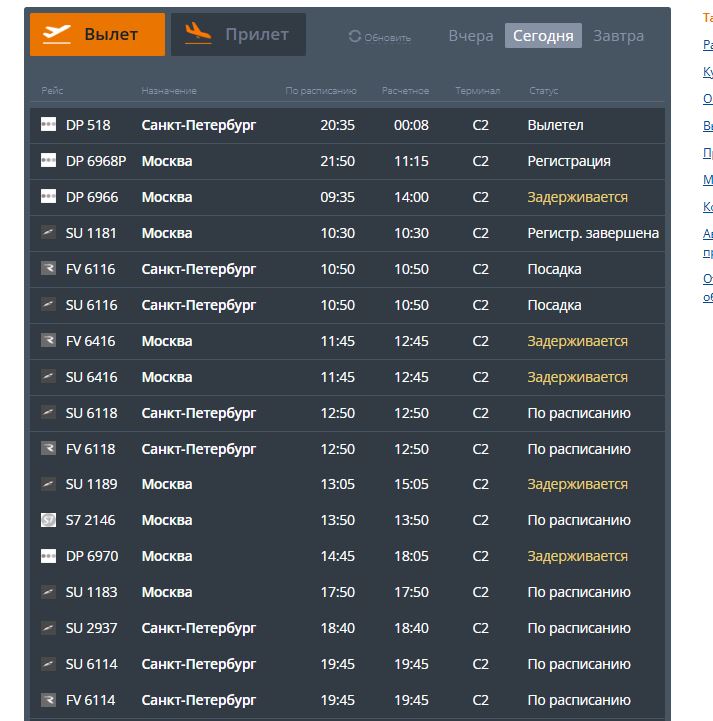Select flight number DP 6968P
This screenshot has height=721, width=713.
point(96,161)
